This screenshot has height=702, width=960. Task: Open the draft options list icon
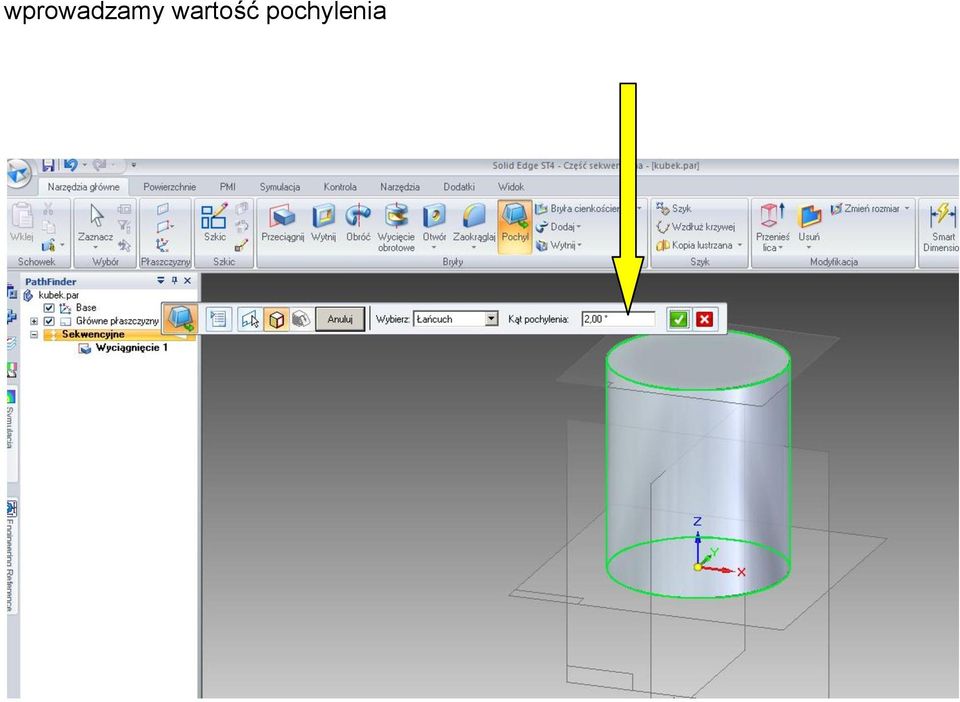pos(219,319)
